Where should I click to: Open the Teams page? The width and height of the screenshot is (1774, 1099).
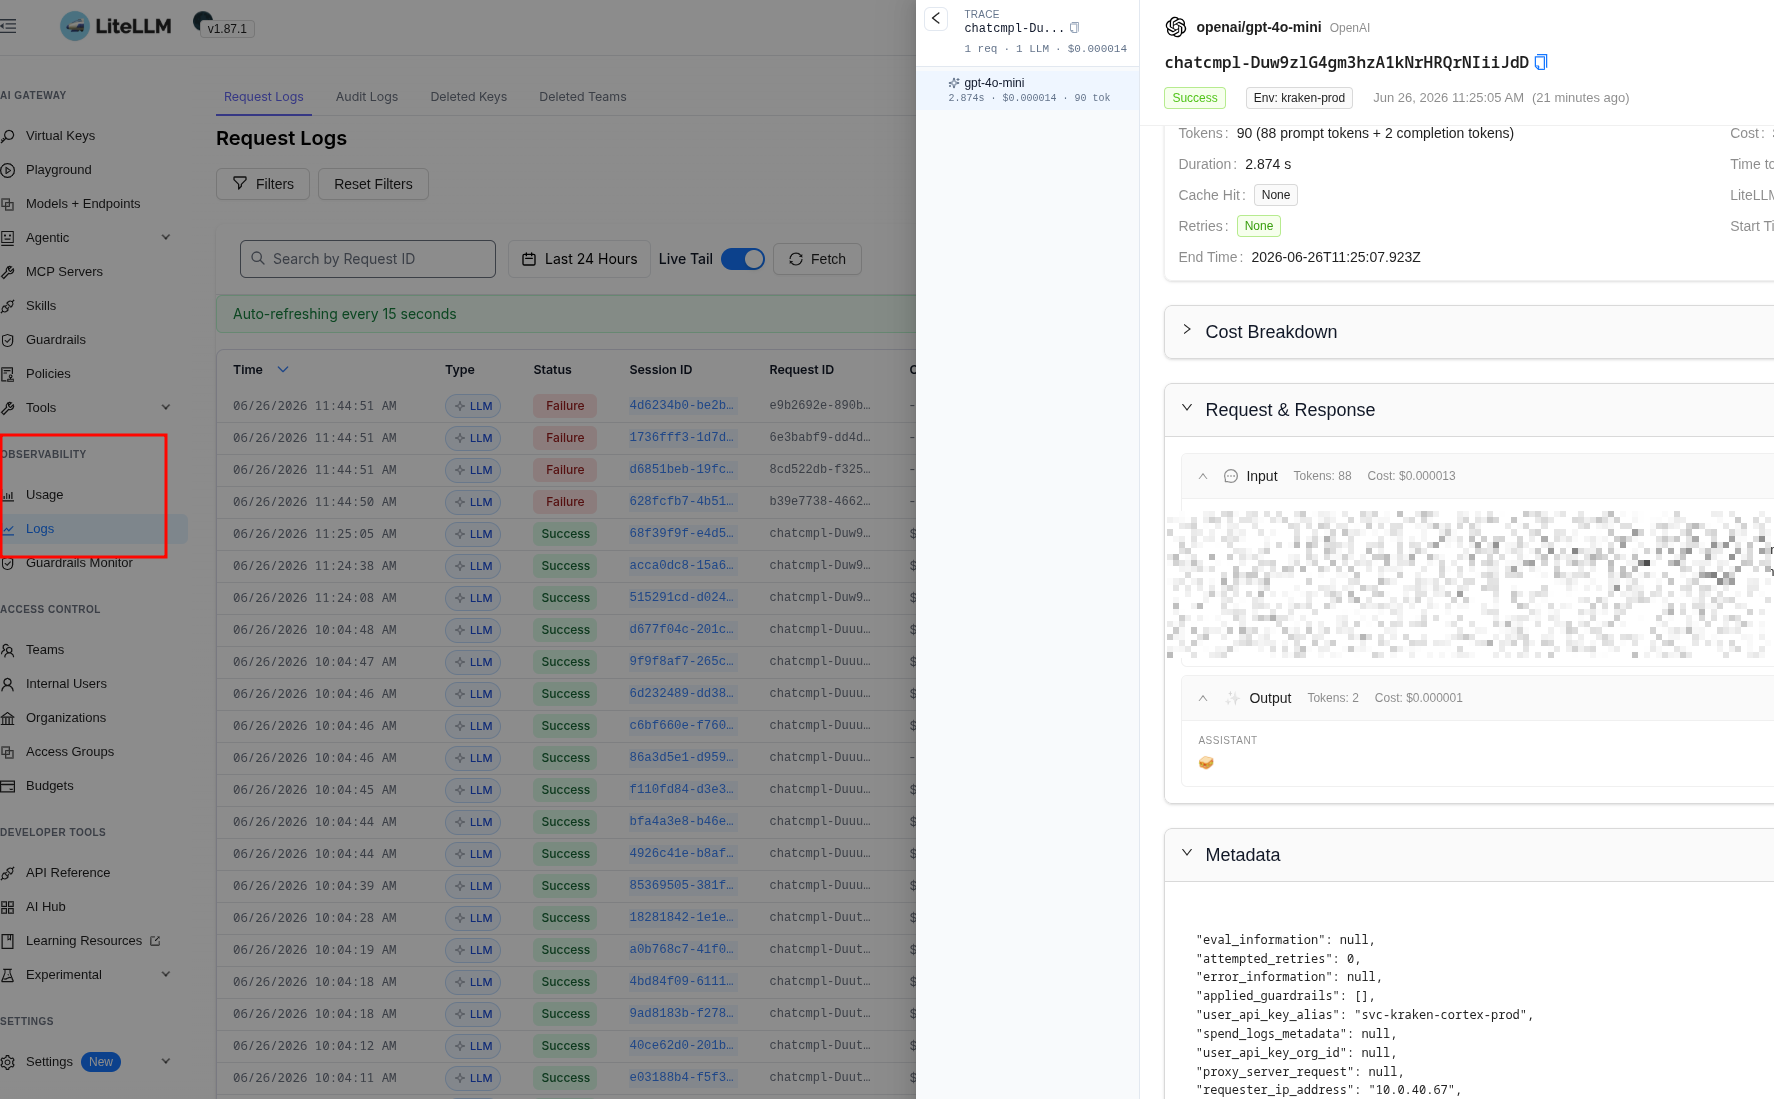[45, 650]
